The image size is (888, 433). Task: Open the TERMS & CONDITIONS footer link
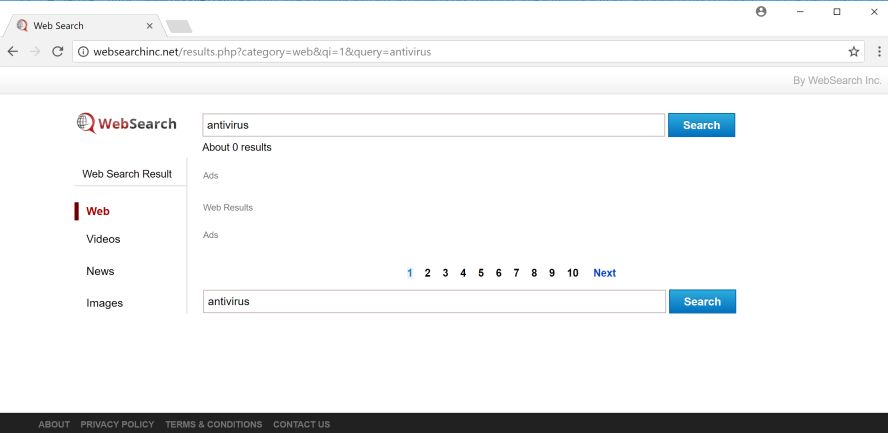click(214, 424)
